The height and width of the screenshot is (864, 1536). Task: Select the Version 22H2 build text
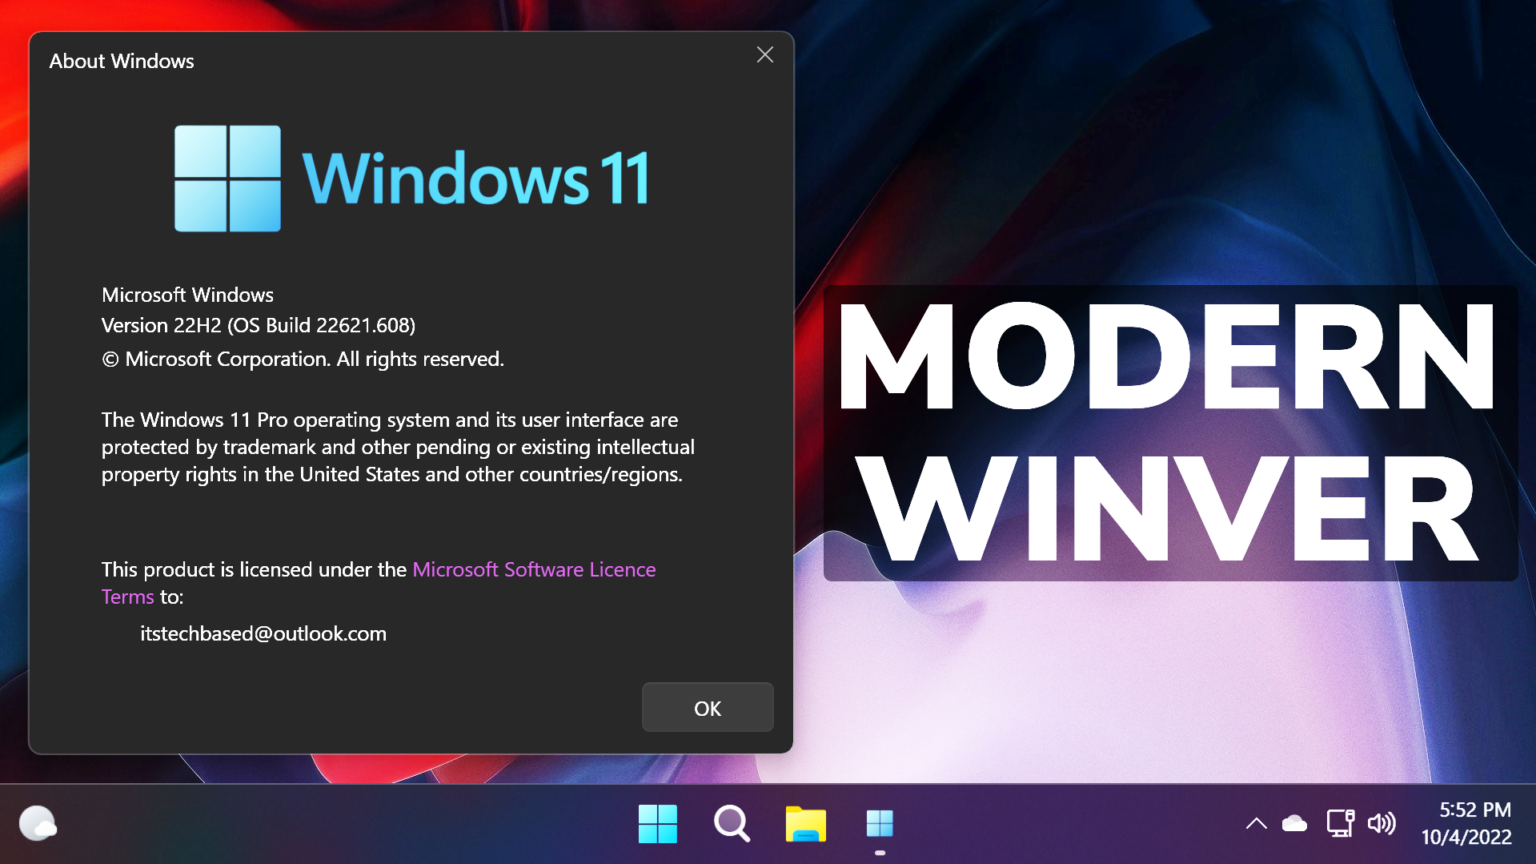(258, 325)
